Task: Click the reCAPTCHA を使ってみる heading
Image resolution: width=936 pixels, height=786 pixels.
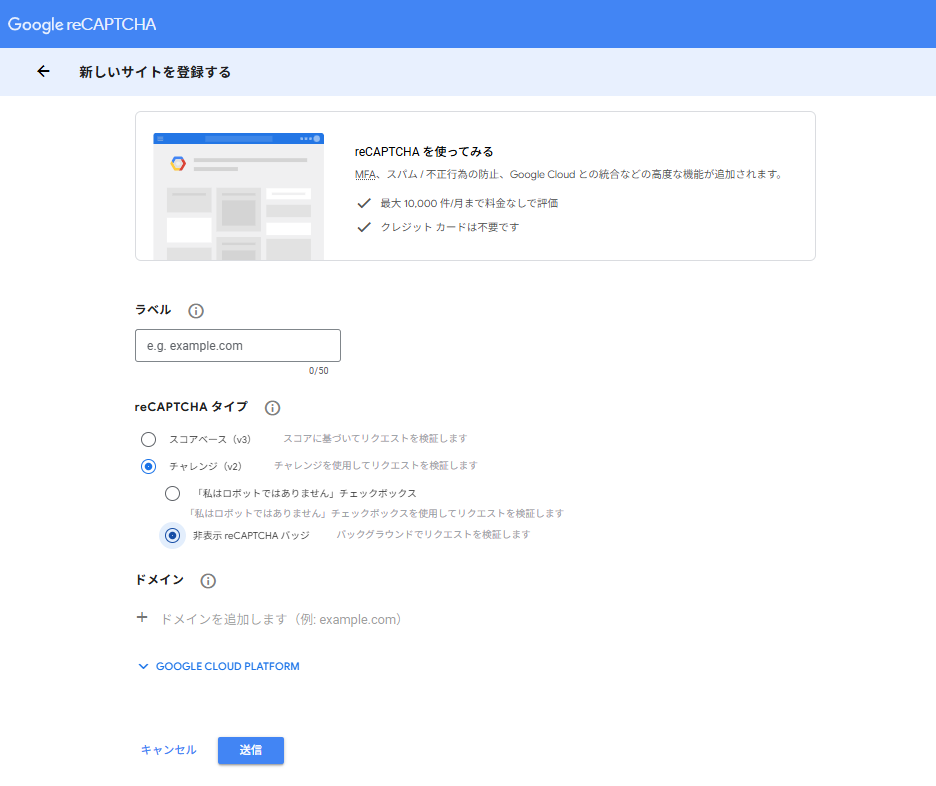Action: click(424, 152)
